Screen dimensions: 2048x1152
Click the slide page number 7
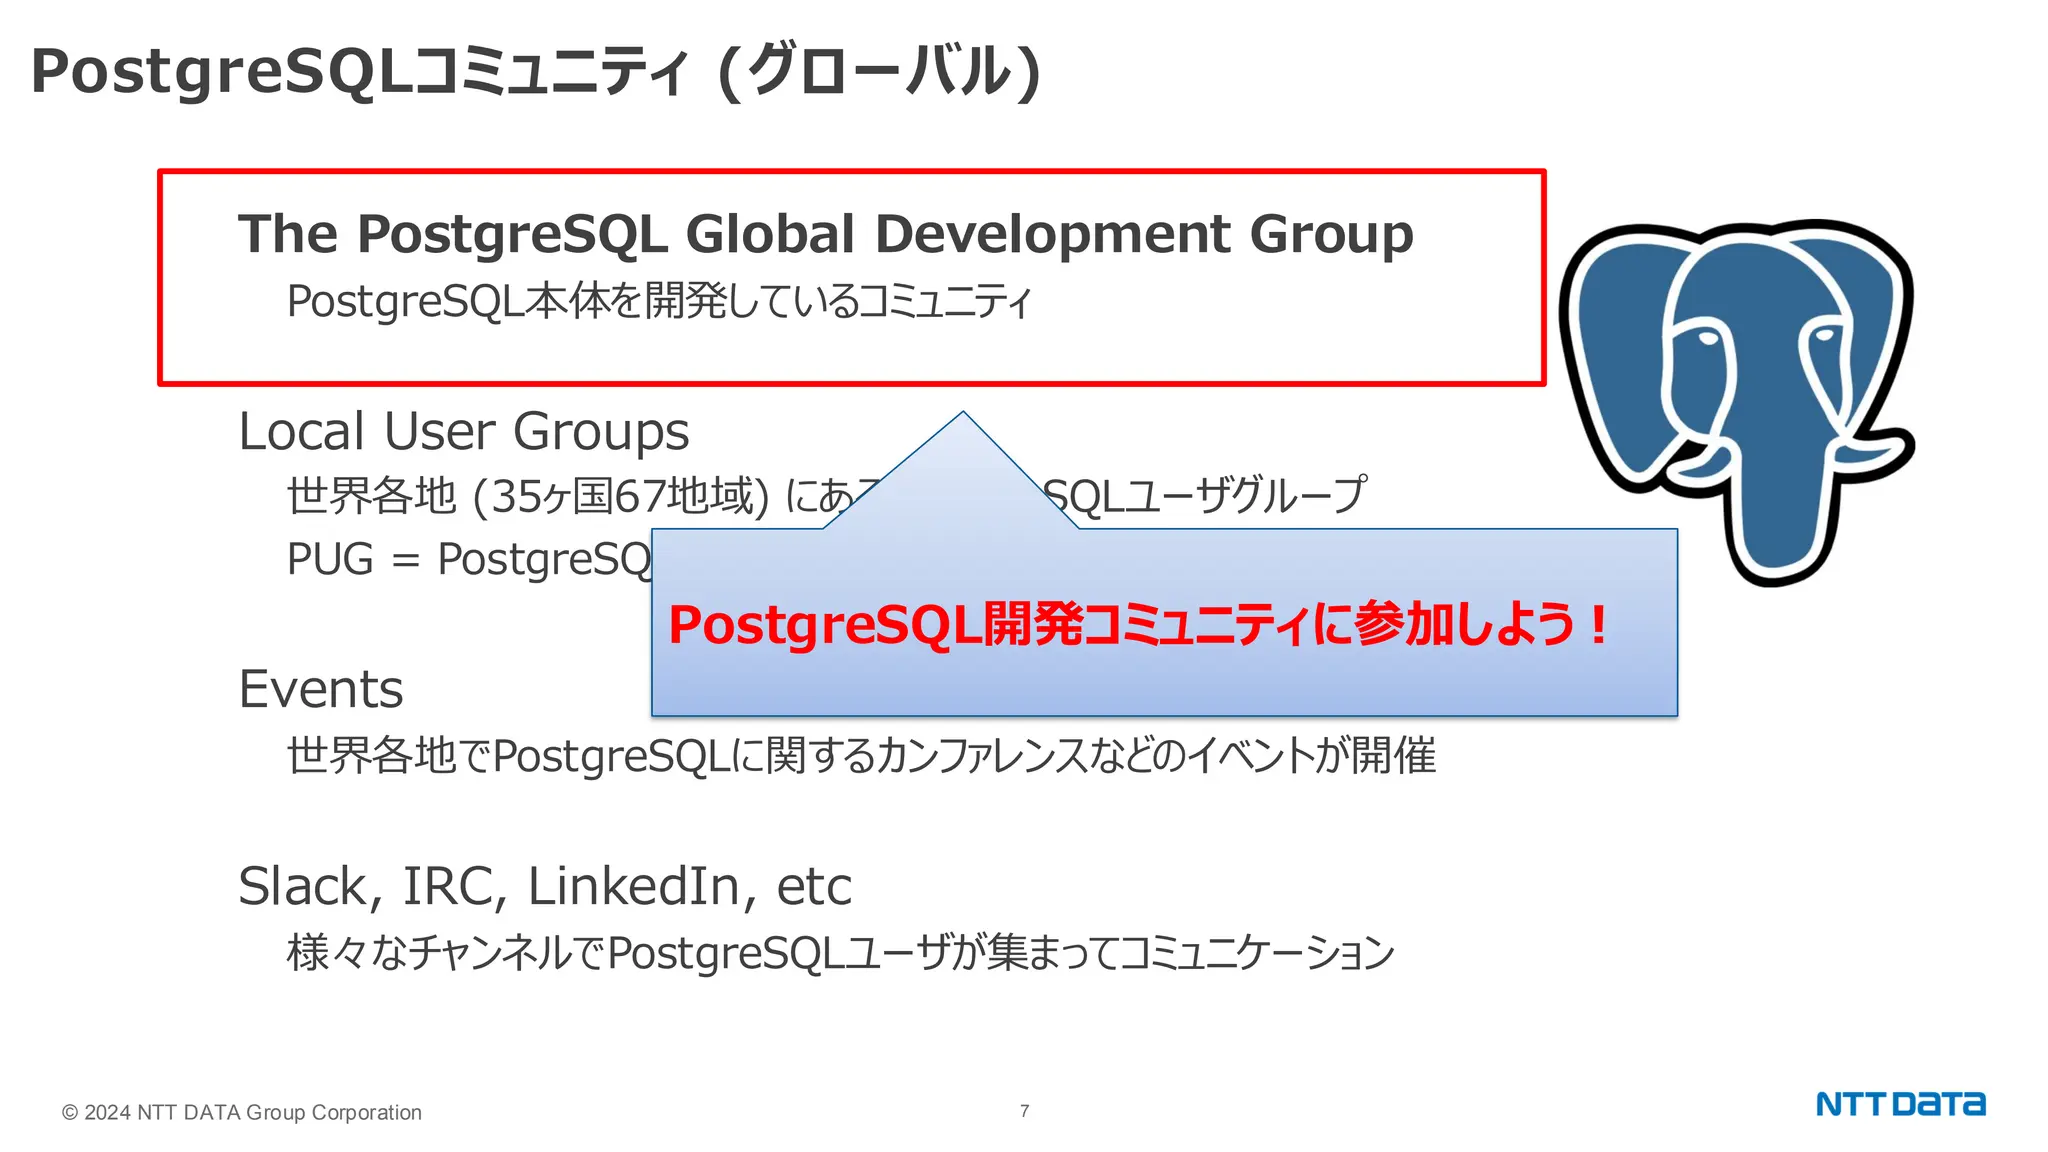pyautogui.click(x=1024, y=1111)
